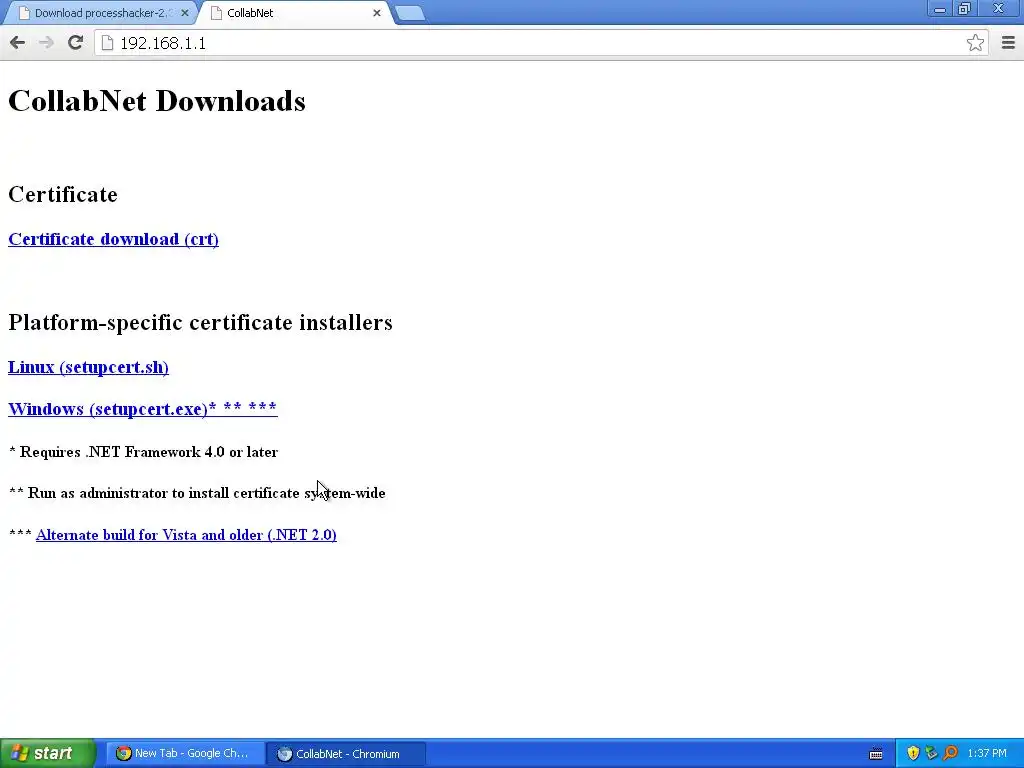Click the page icon in the address bar
This screenshot has height=768, width=1024.
[108, 43]
